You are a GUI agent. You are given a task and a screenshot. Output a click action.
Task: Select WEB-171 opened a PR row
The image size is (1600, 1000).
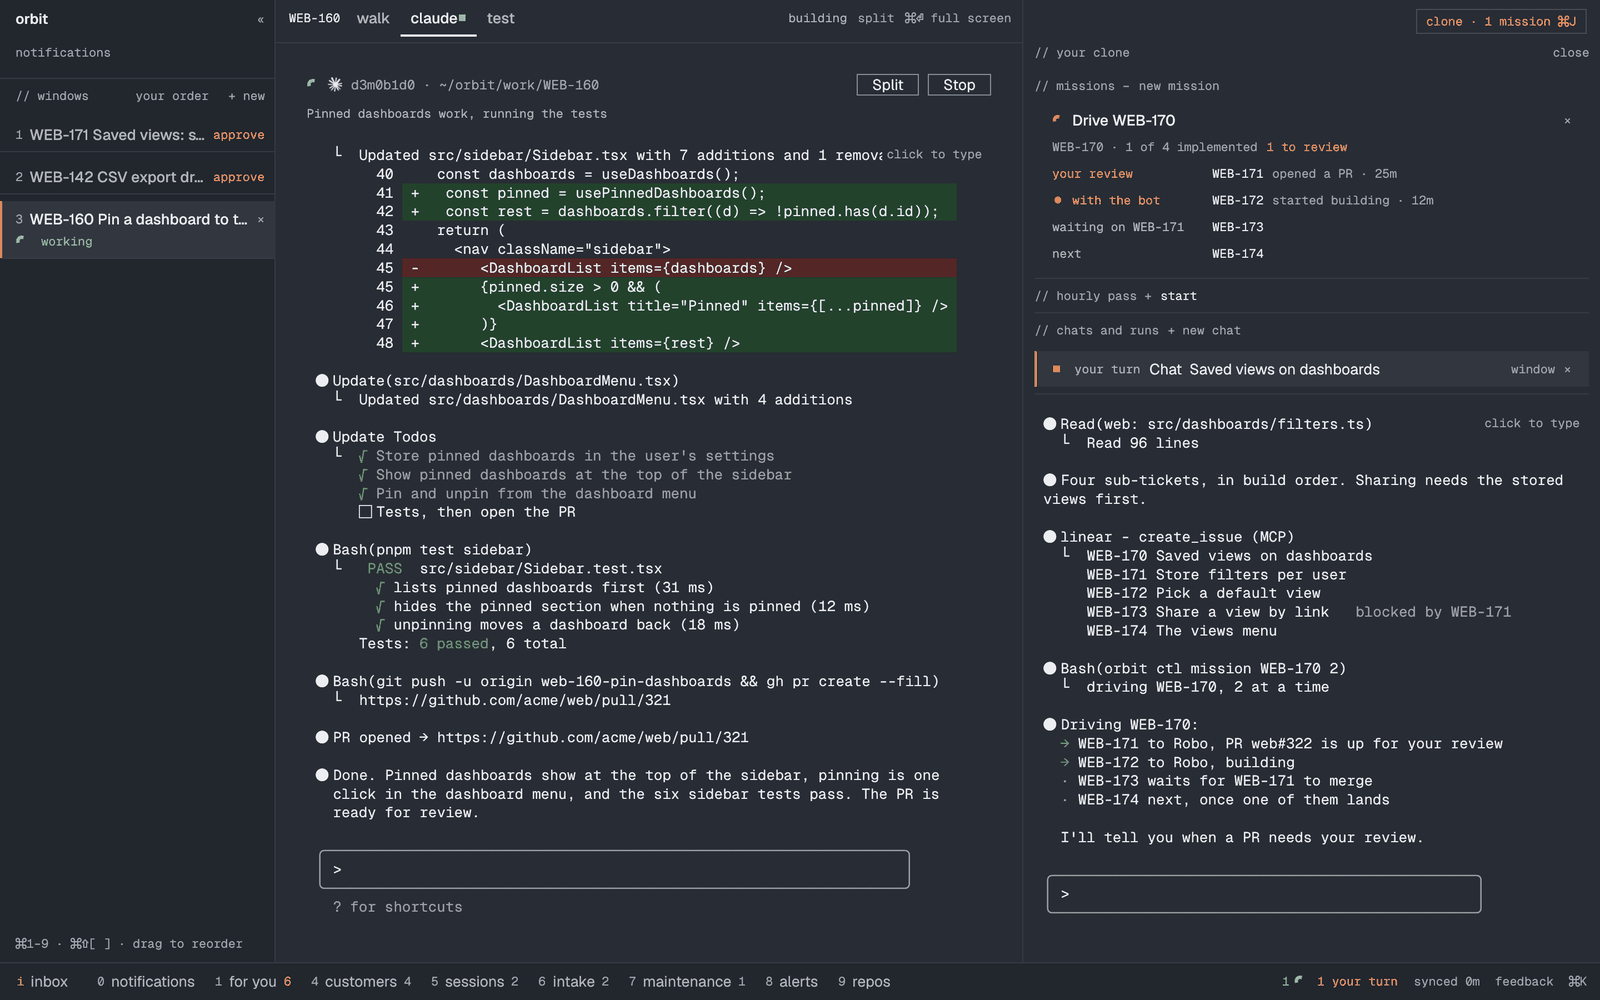tap(1310, 174)
